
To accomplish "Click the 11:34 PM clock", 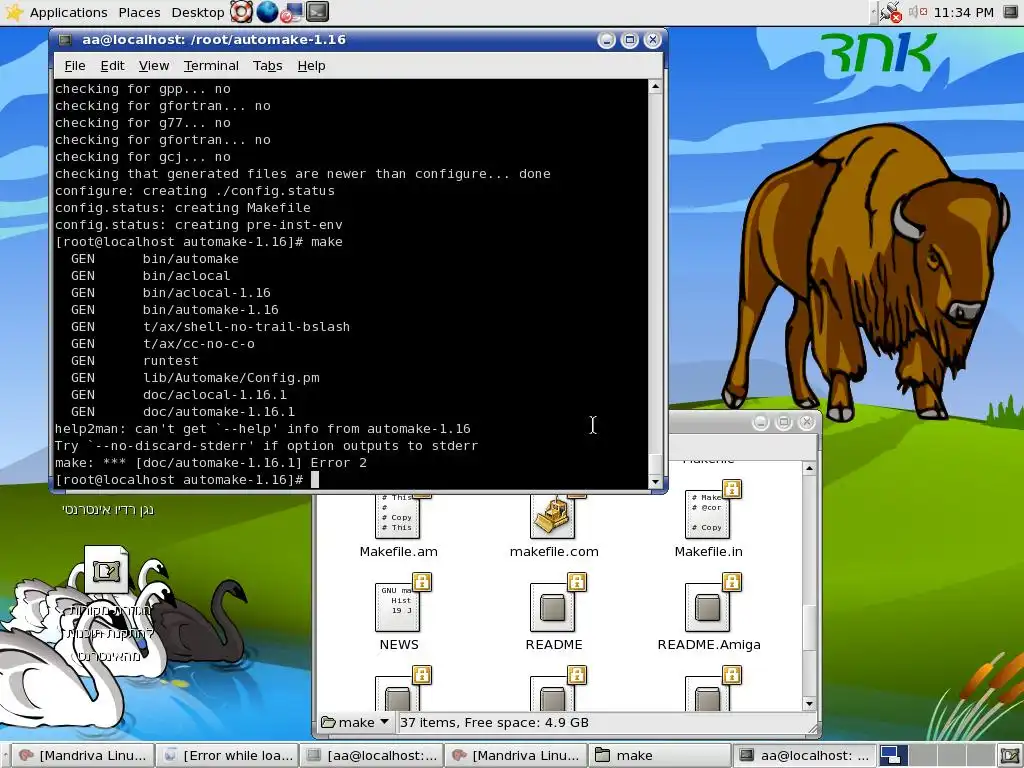I will point(963,12).
